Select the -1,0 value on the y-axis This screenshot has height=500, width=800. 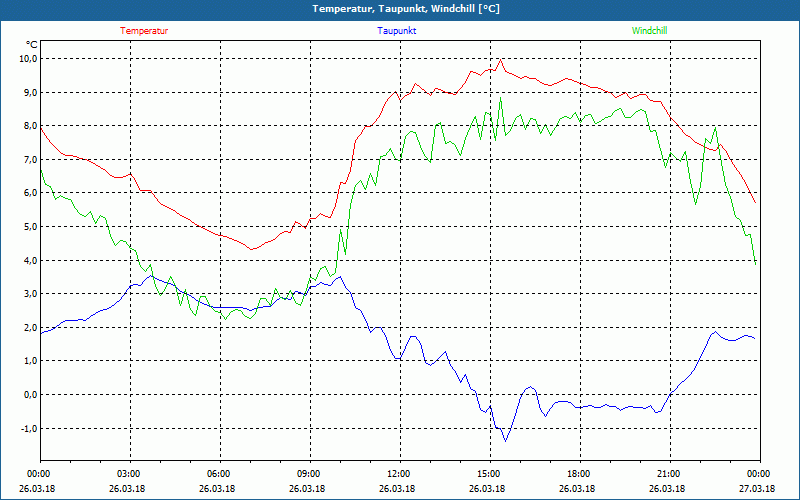click(28, 428)
